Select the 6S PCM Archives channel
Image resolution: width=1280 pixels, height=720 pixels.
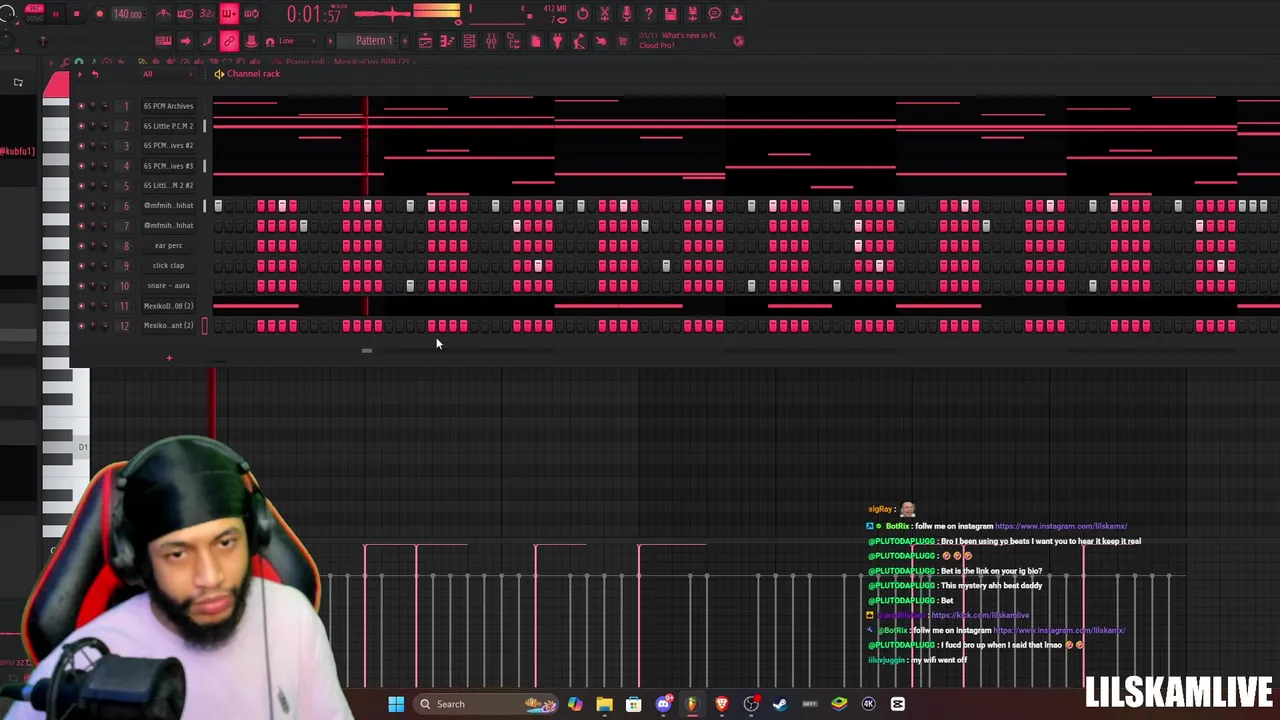coord(168,106)
